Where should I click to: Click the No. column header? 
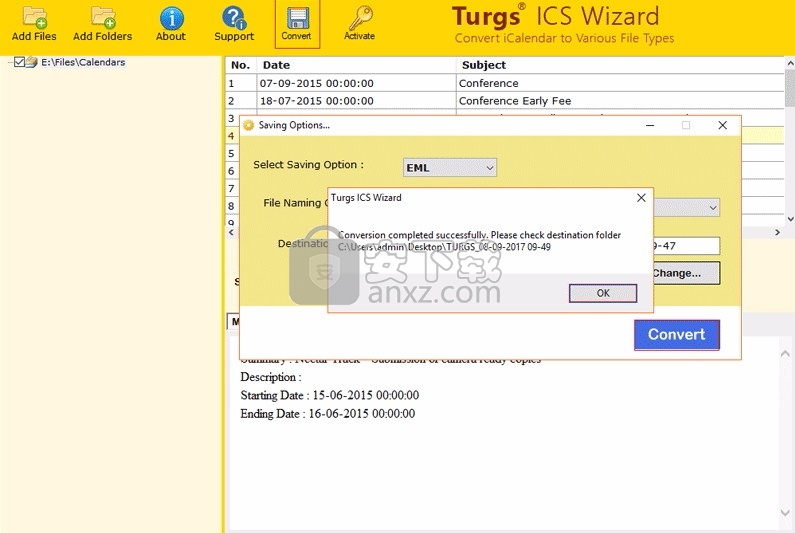241,65
